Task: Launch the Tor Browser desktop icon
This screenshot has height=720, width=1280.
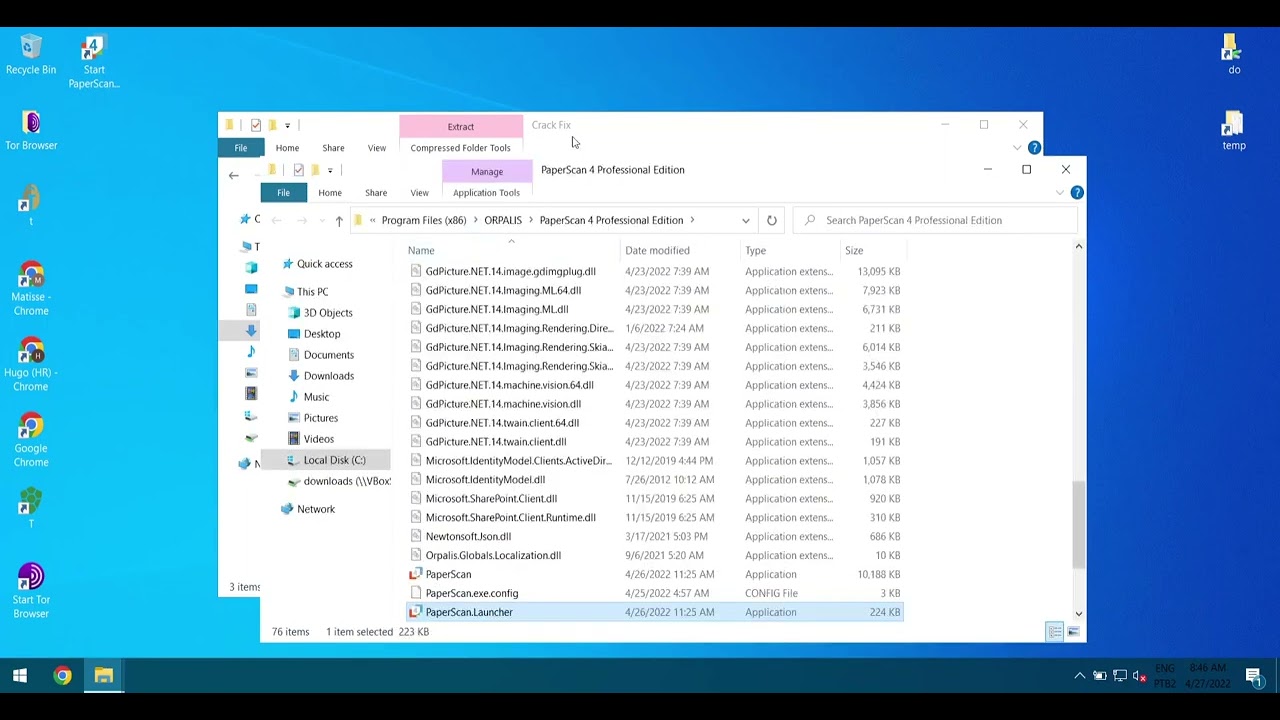Action: pyautogui.click(x=31, y=130)
